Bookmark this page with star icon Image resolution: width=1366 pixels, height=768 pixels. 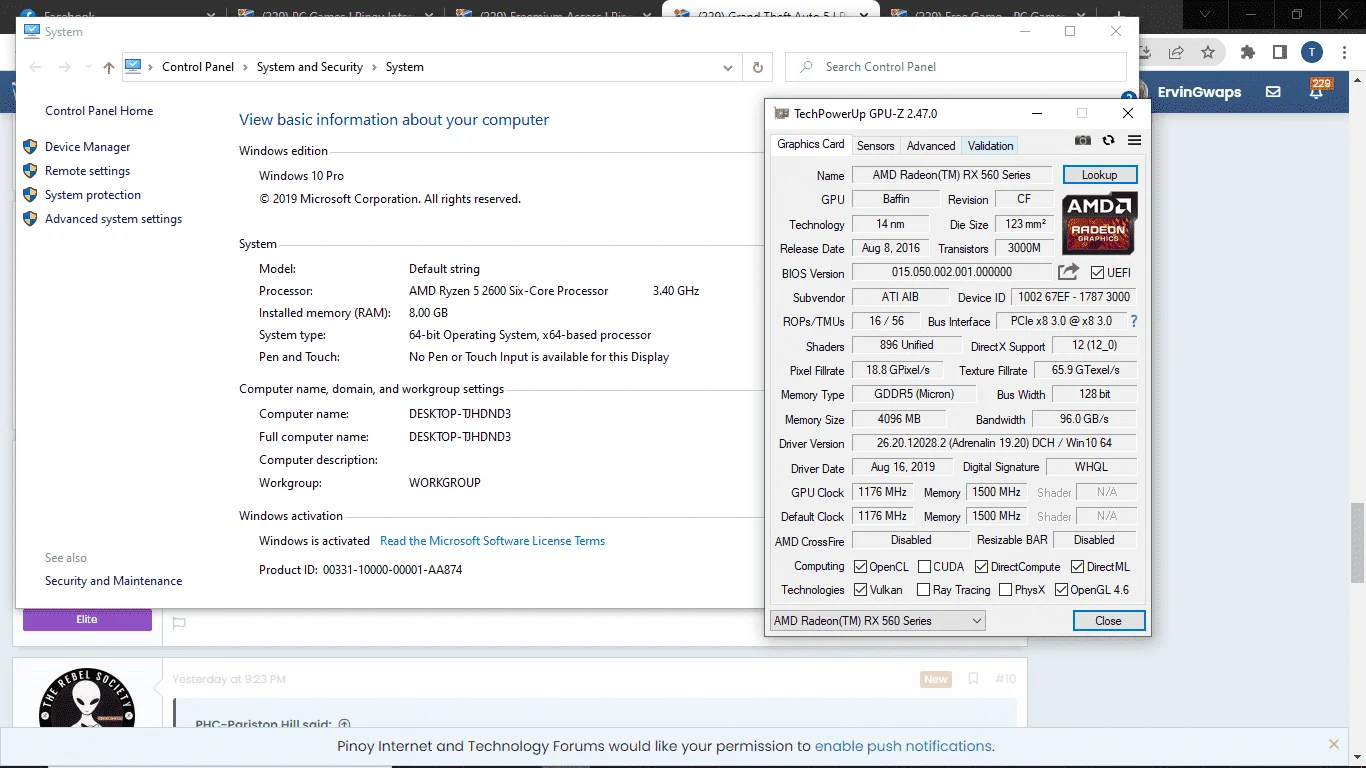pos(1208,52)
